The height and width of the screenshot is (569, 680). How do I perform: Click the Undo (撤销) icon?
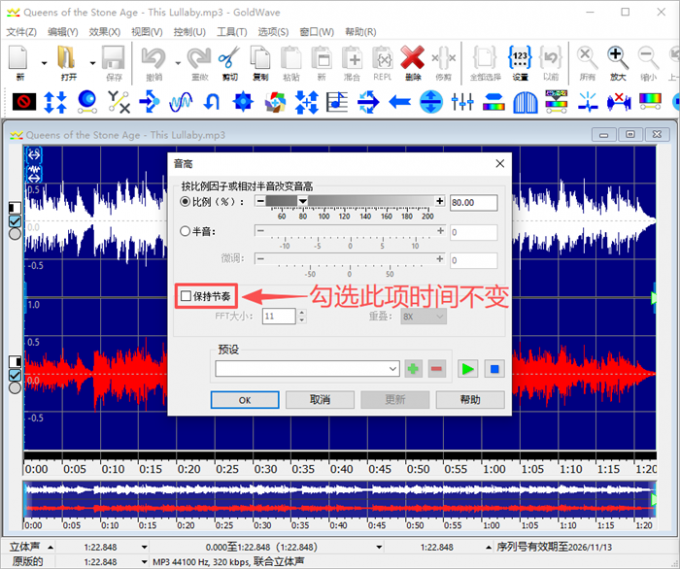(154, 58)
